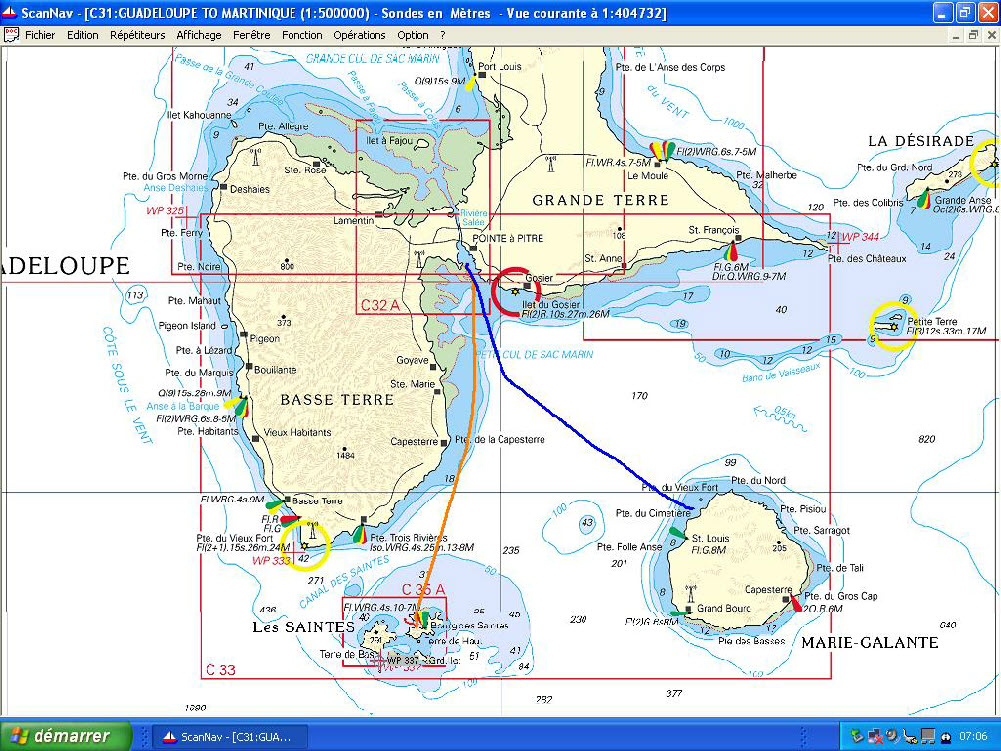Restore the inner chart document window

pos(973,35)
